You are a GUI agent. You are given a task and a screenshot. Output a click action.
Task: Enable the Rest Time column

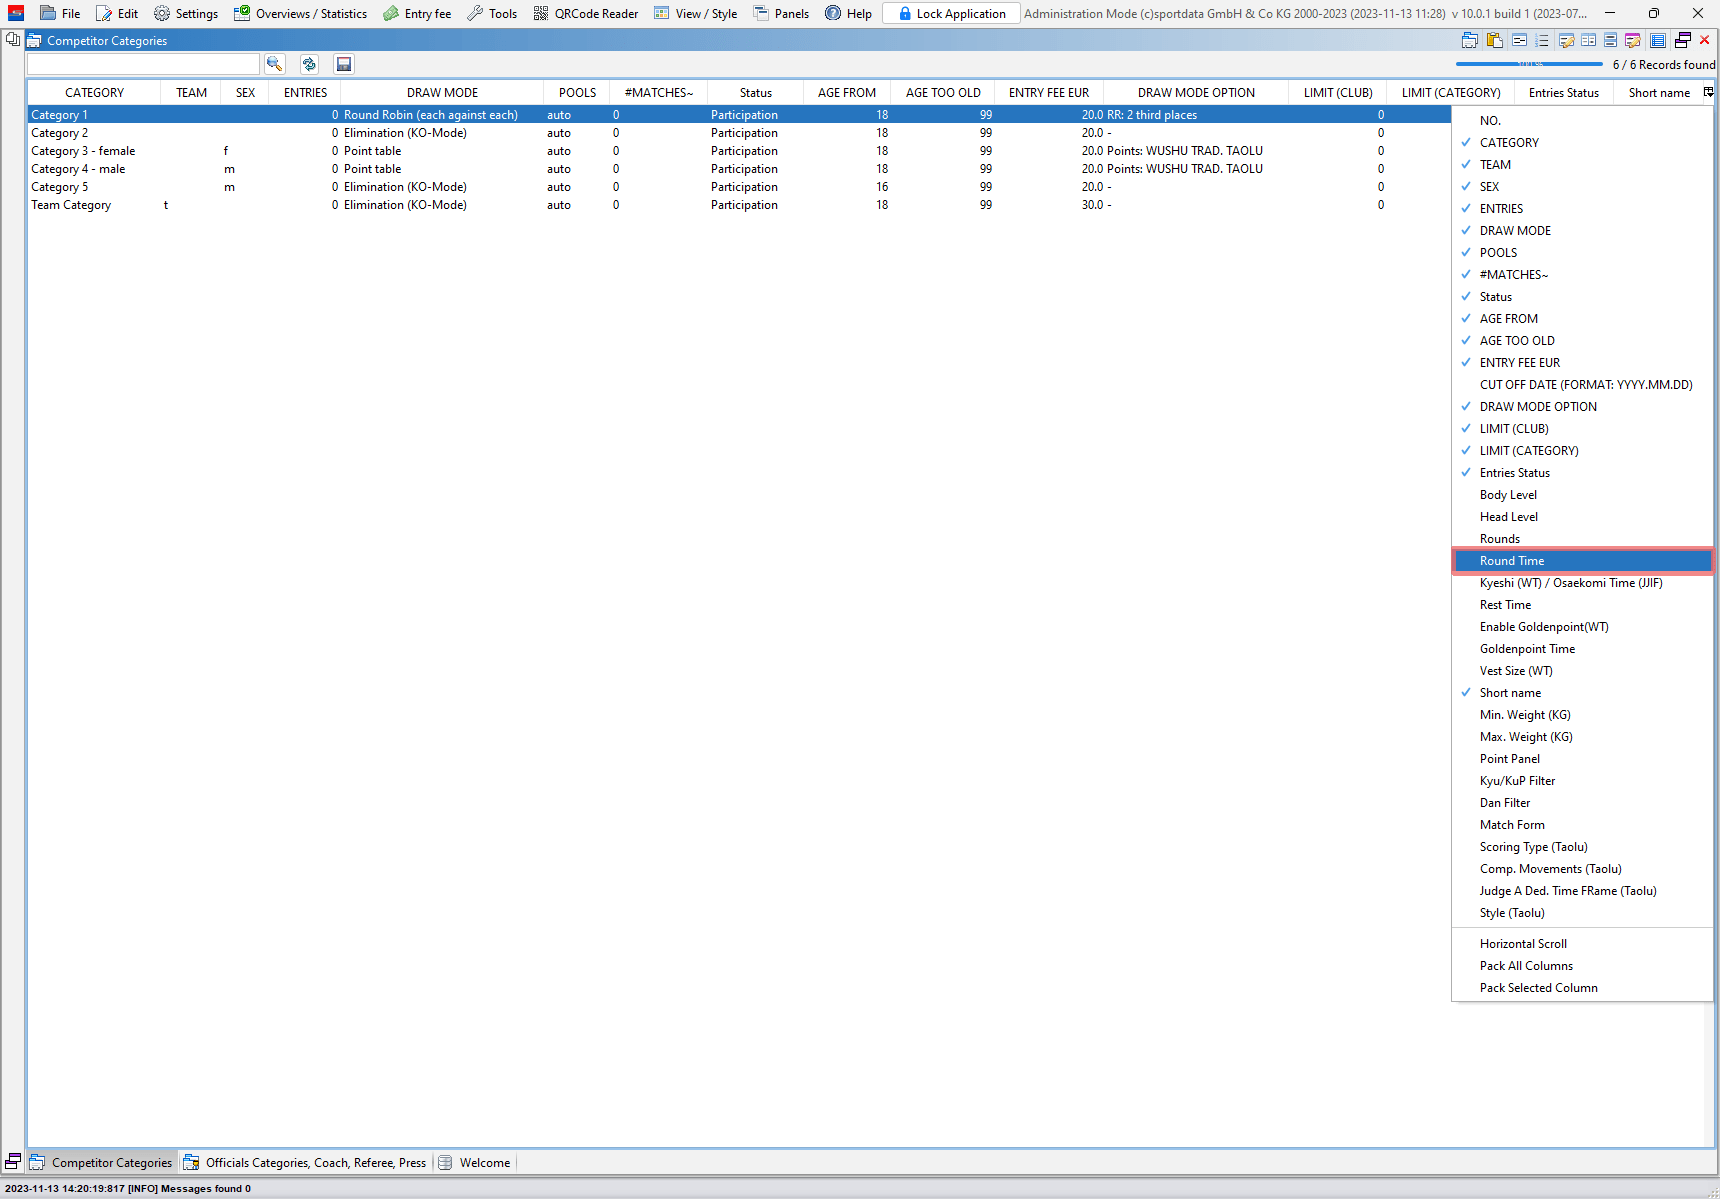(1505, 605)
